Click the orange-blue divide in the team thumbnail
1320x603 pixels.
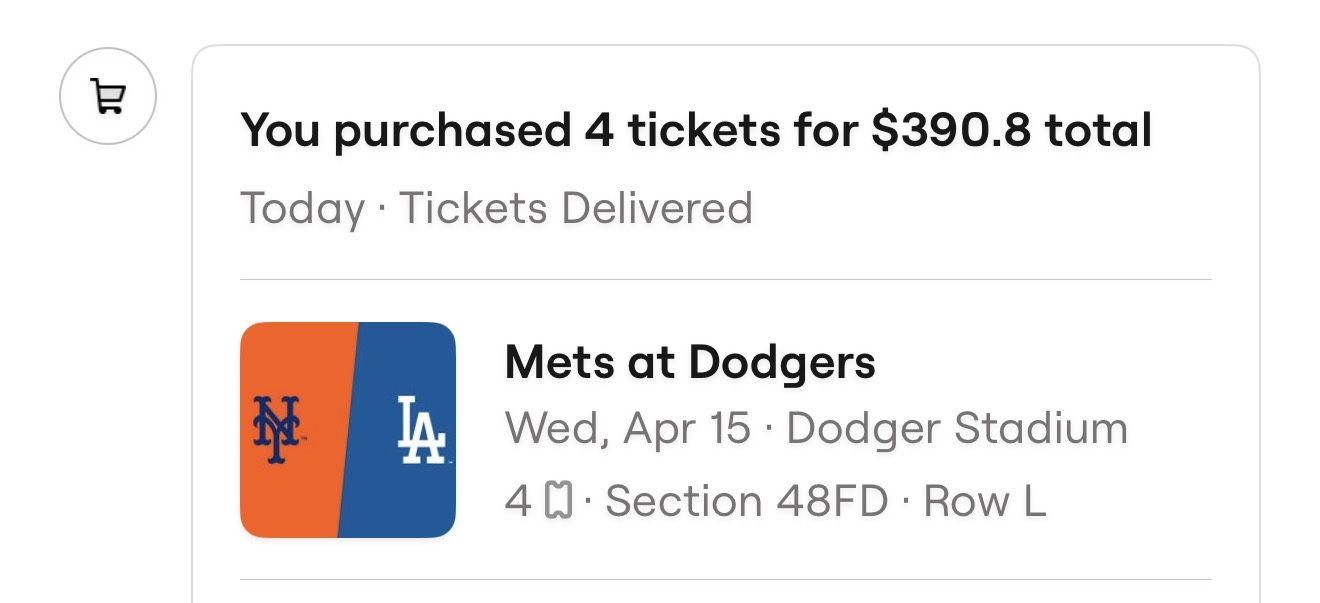tap(348, 430)
